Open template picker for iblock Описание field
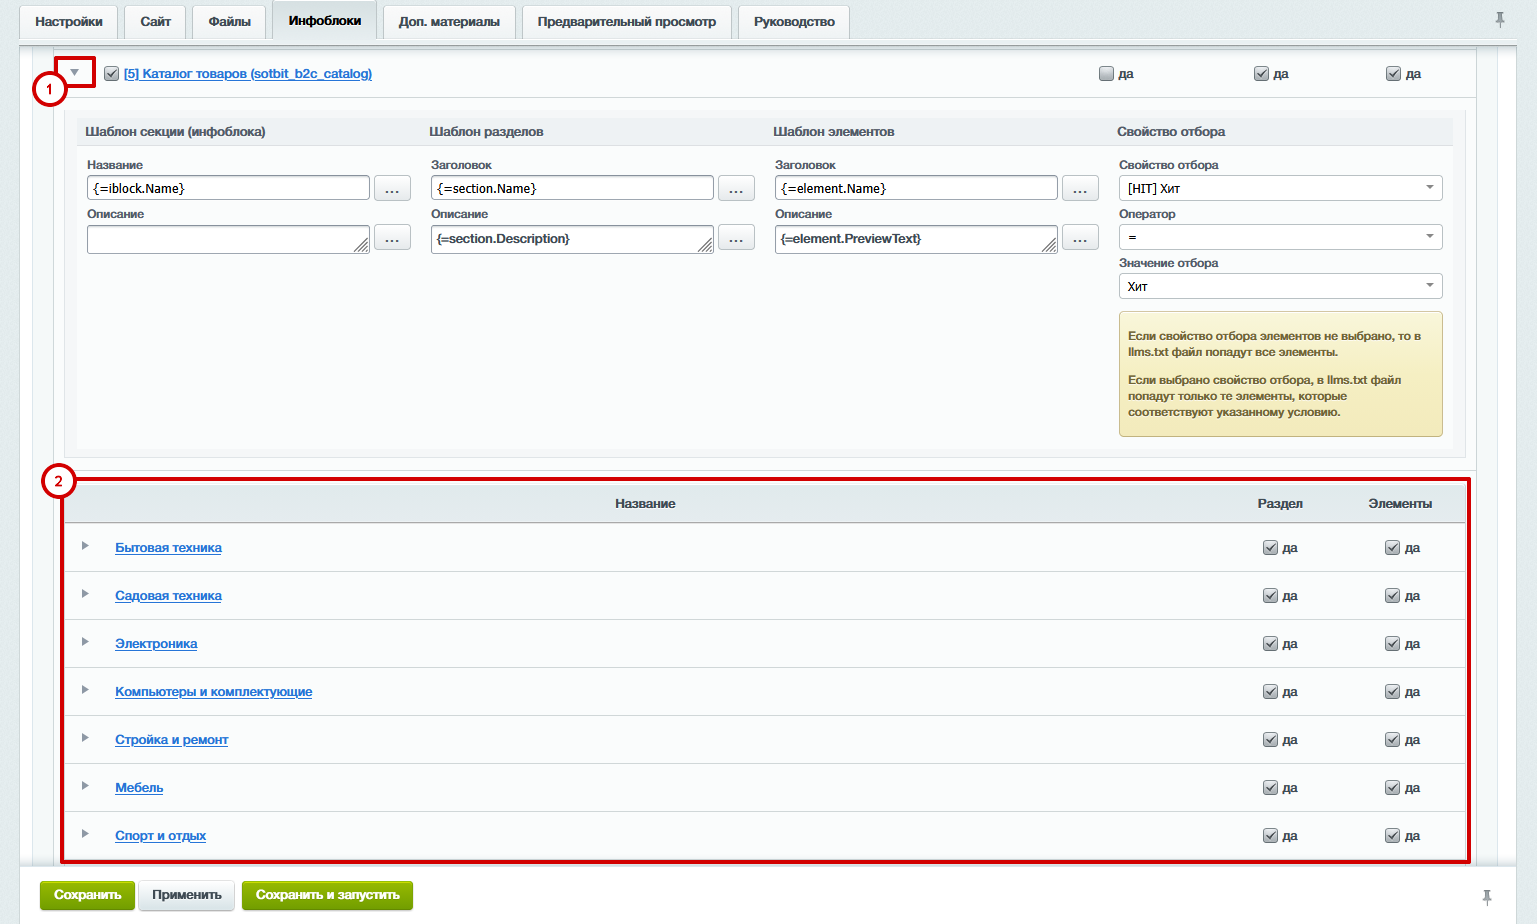The width and height of the screenshot is (1537, 924). [392, 239]
